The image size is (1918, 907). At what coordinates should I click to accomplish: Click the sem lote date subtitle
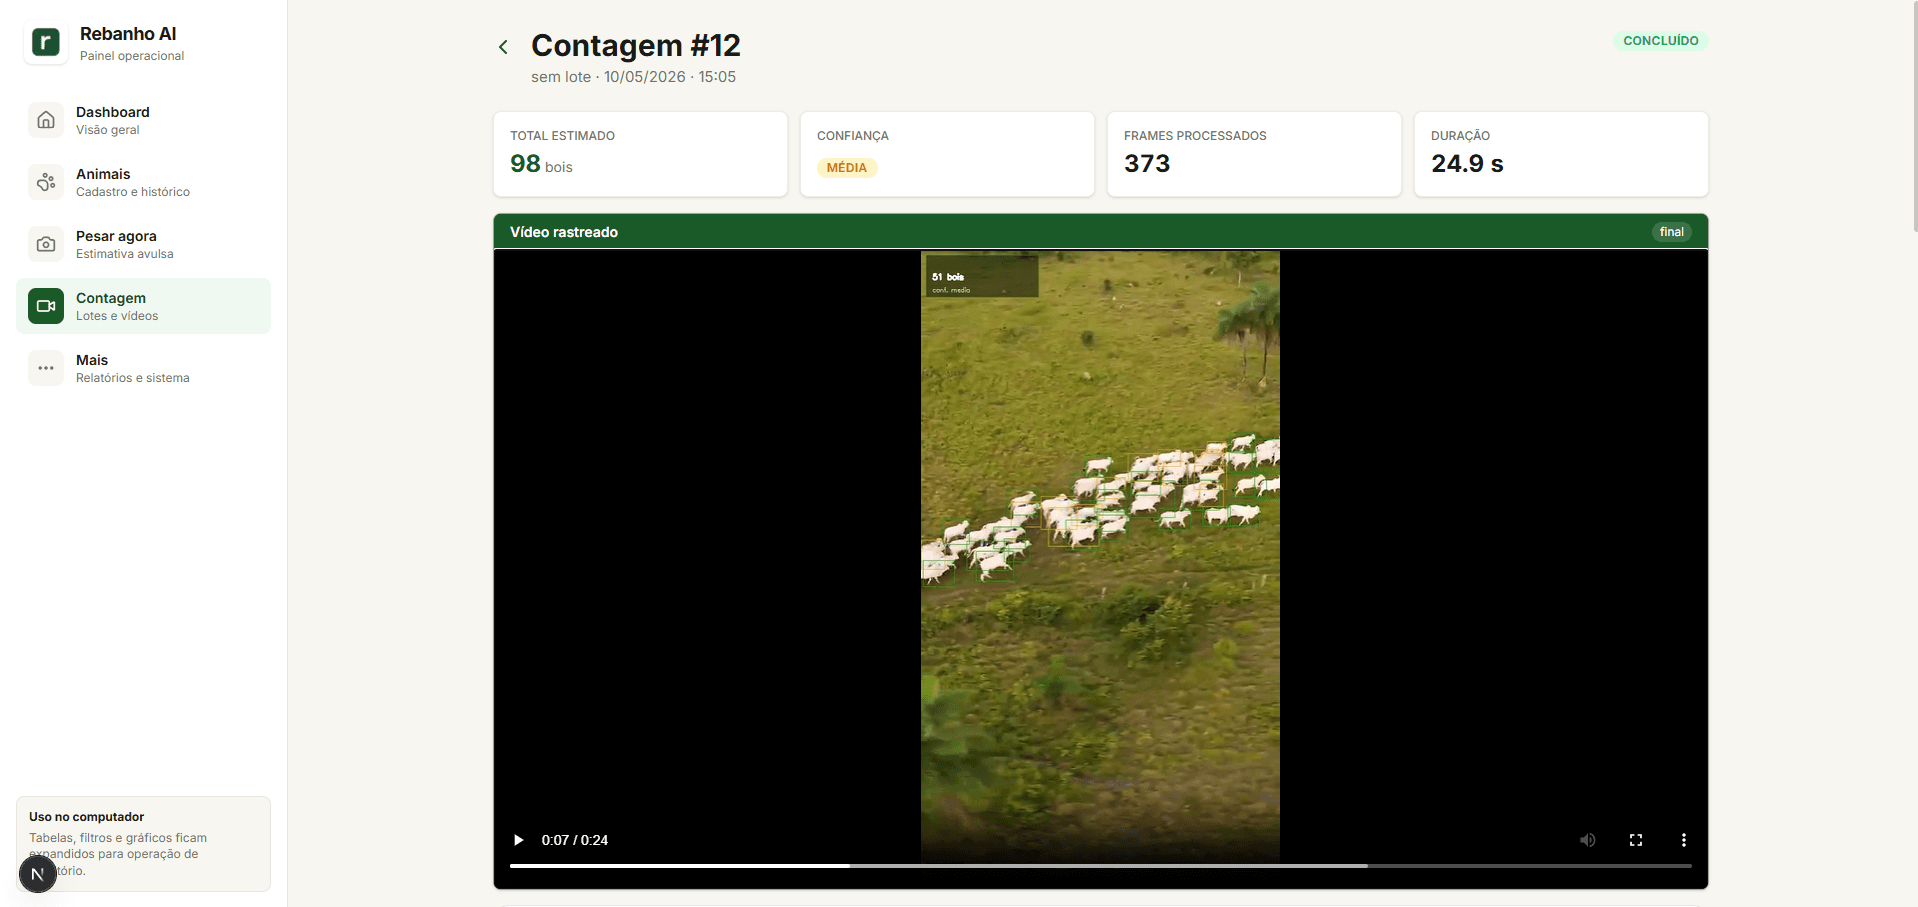633,77
